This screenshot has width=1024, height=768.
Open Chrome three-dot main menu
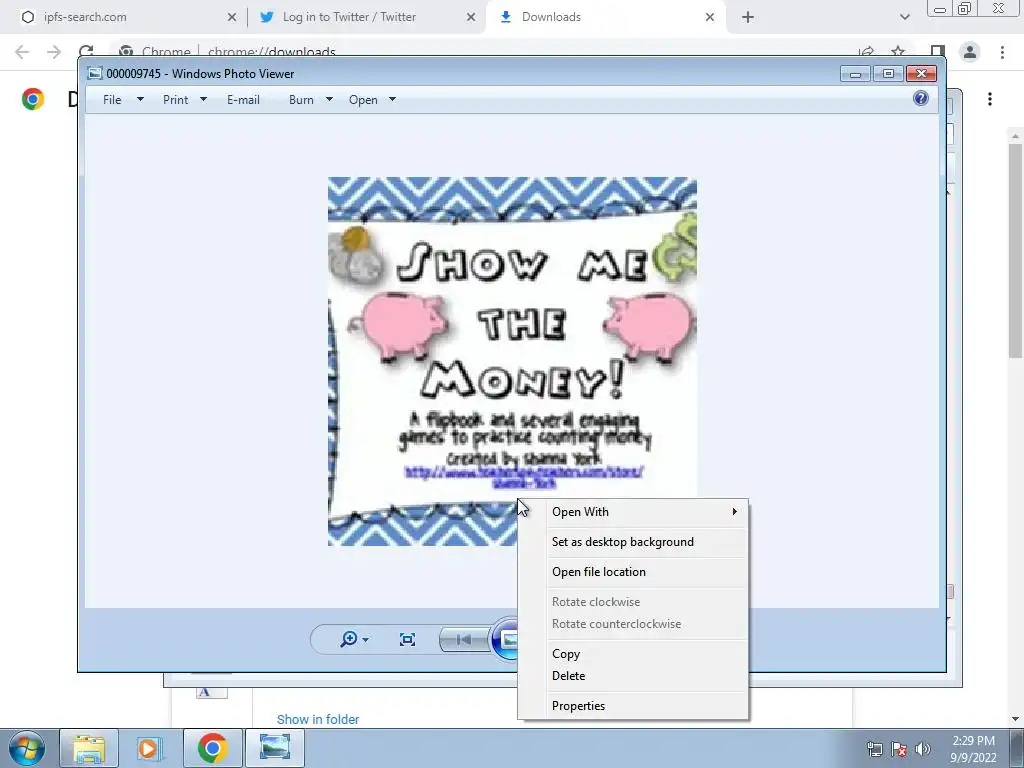[1002, 52]
